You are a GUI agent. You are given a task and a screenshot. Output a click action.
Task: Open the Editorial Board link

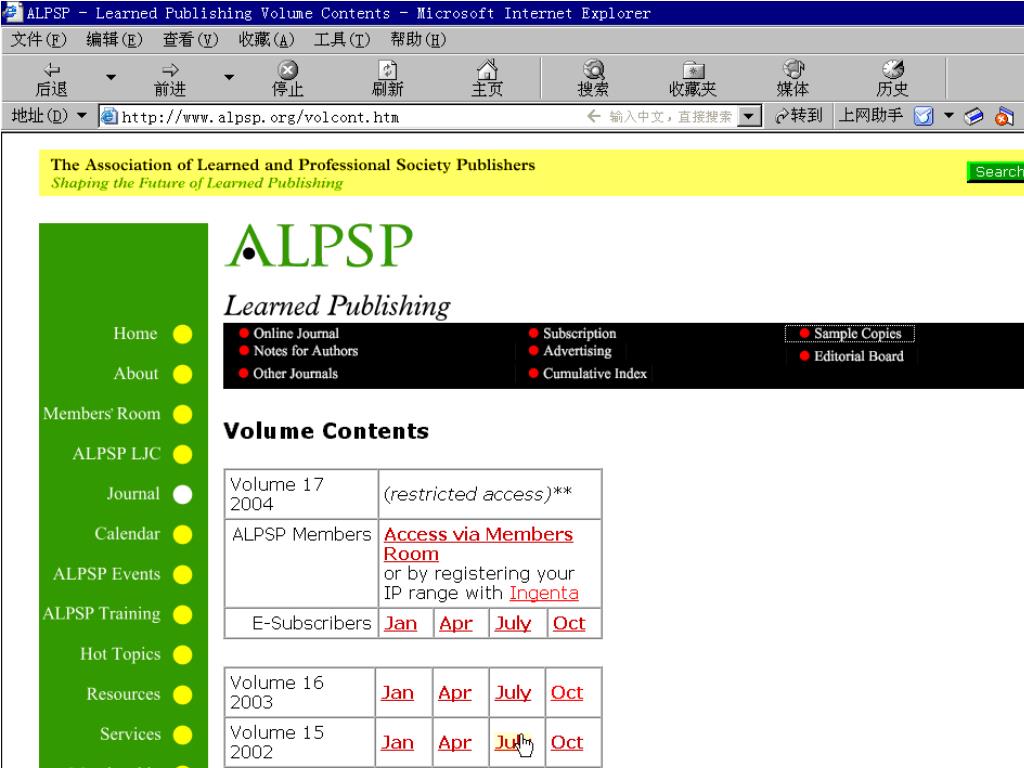pos(859,356)
